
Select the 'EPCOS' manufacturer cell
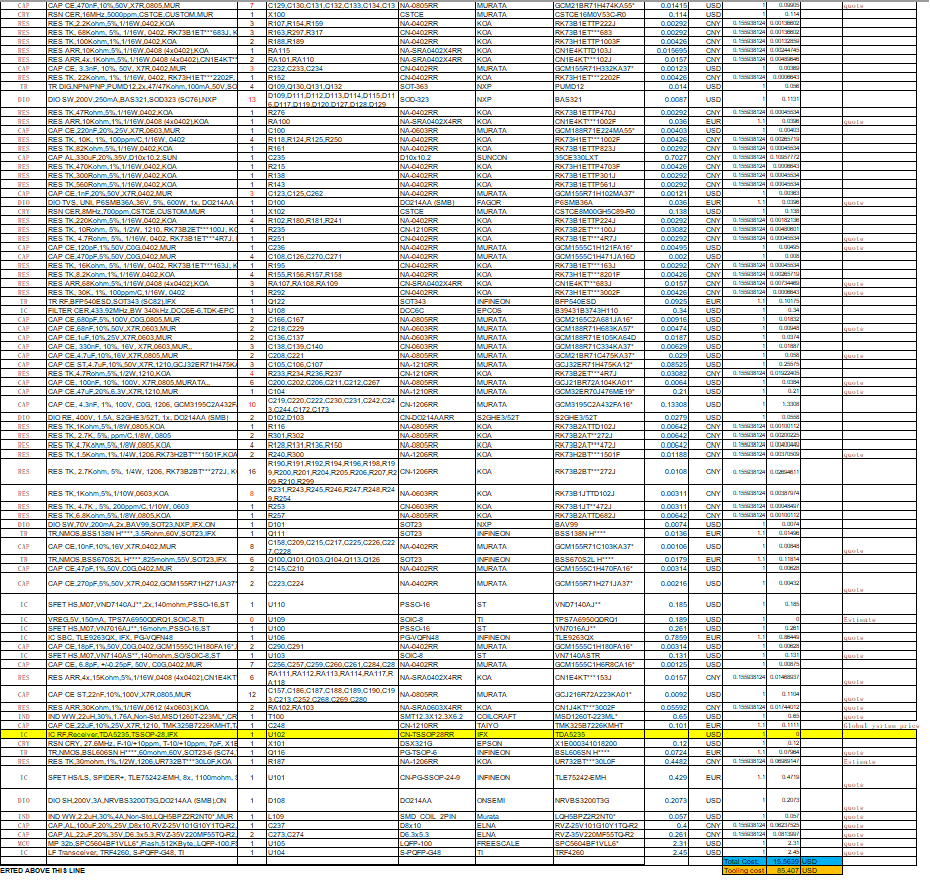pyautogui.click(x=514, y=310)
